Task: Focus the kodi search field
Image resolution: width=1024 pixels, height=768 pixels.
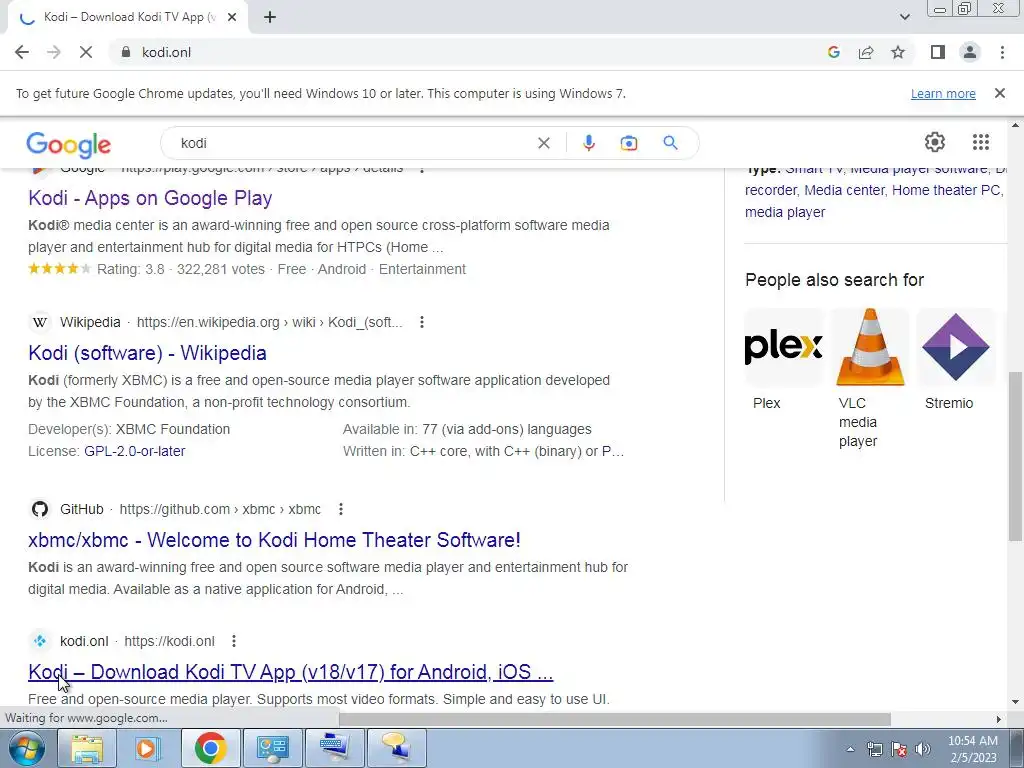Action: pos(353,143)
